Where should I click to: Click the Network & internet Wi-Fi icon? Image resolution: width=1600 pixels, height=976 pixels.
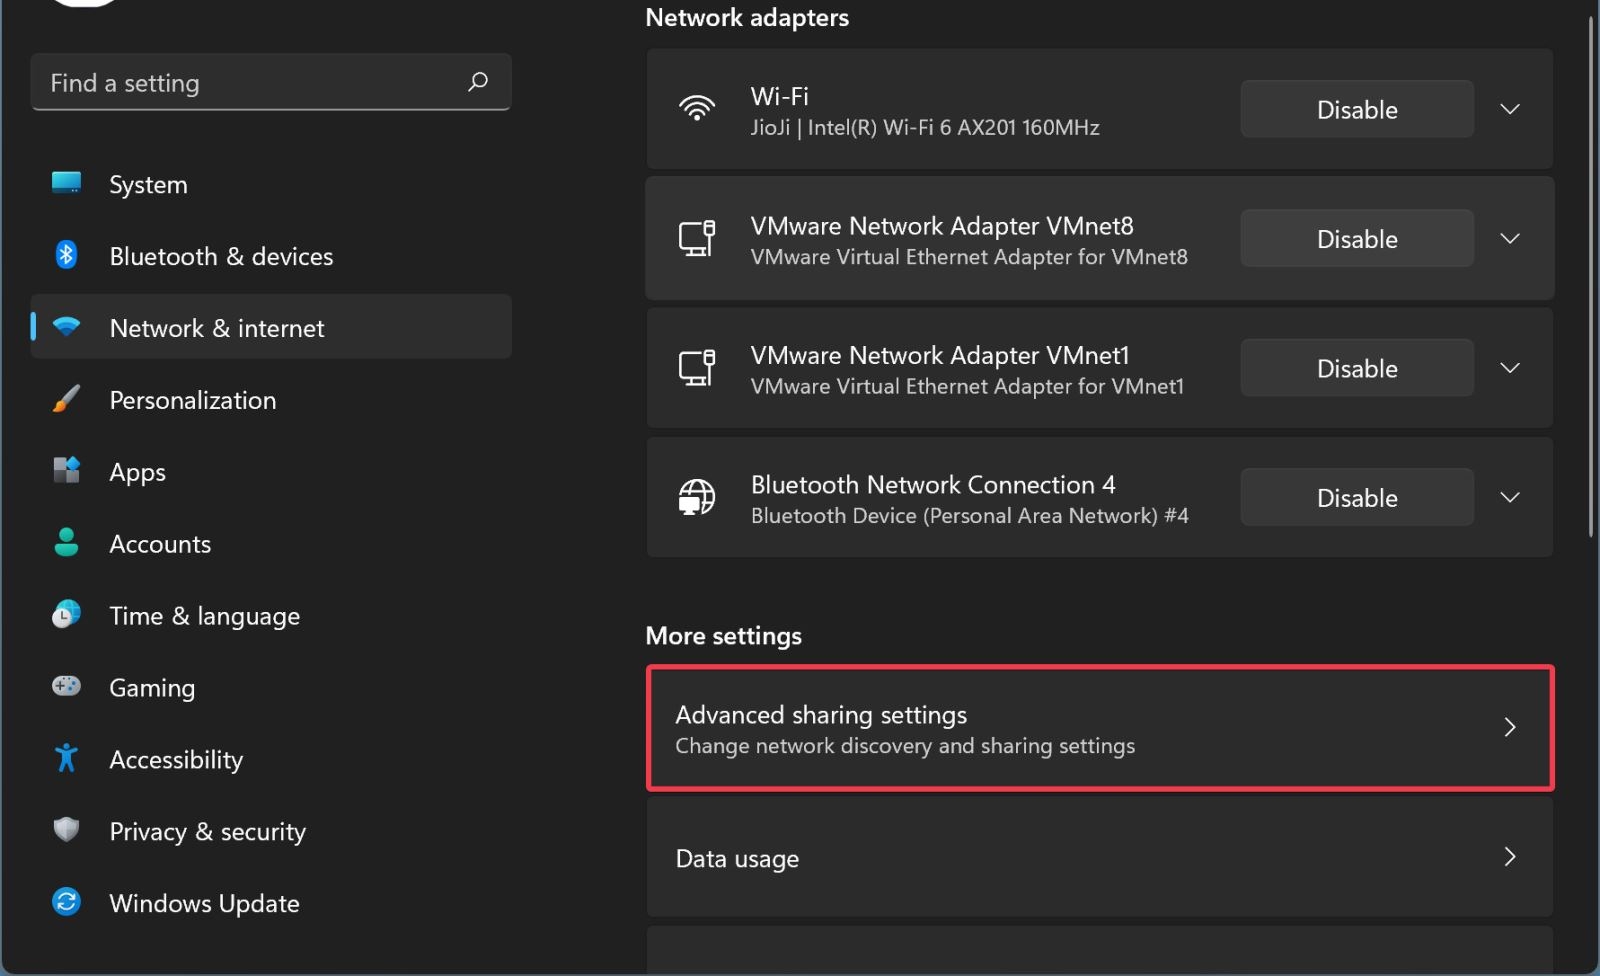point(66,327)
